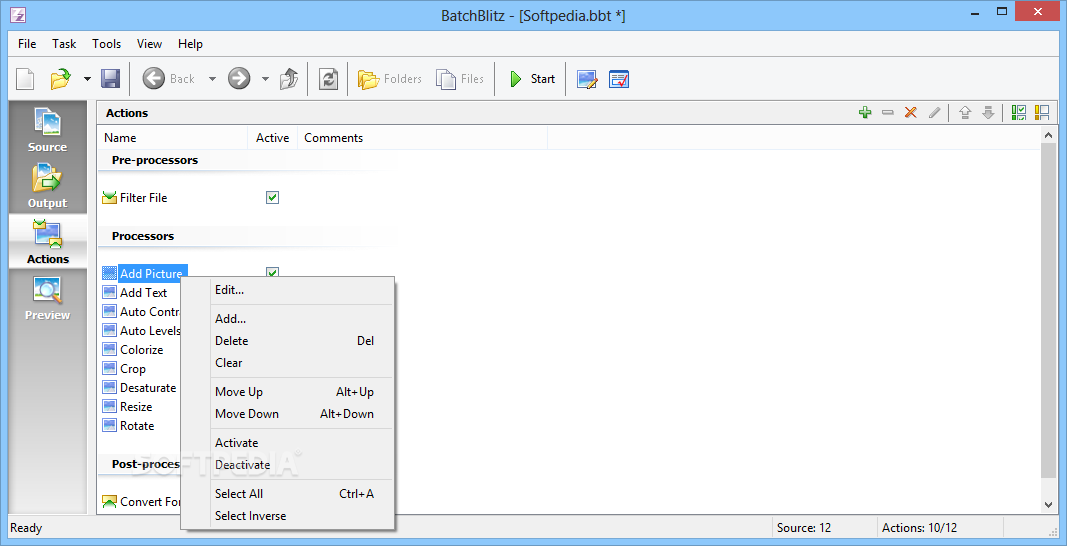Screen dimensions: 1067x546
Task: Edit action with the pencil icon
Action: pos(934,113)
